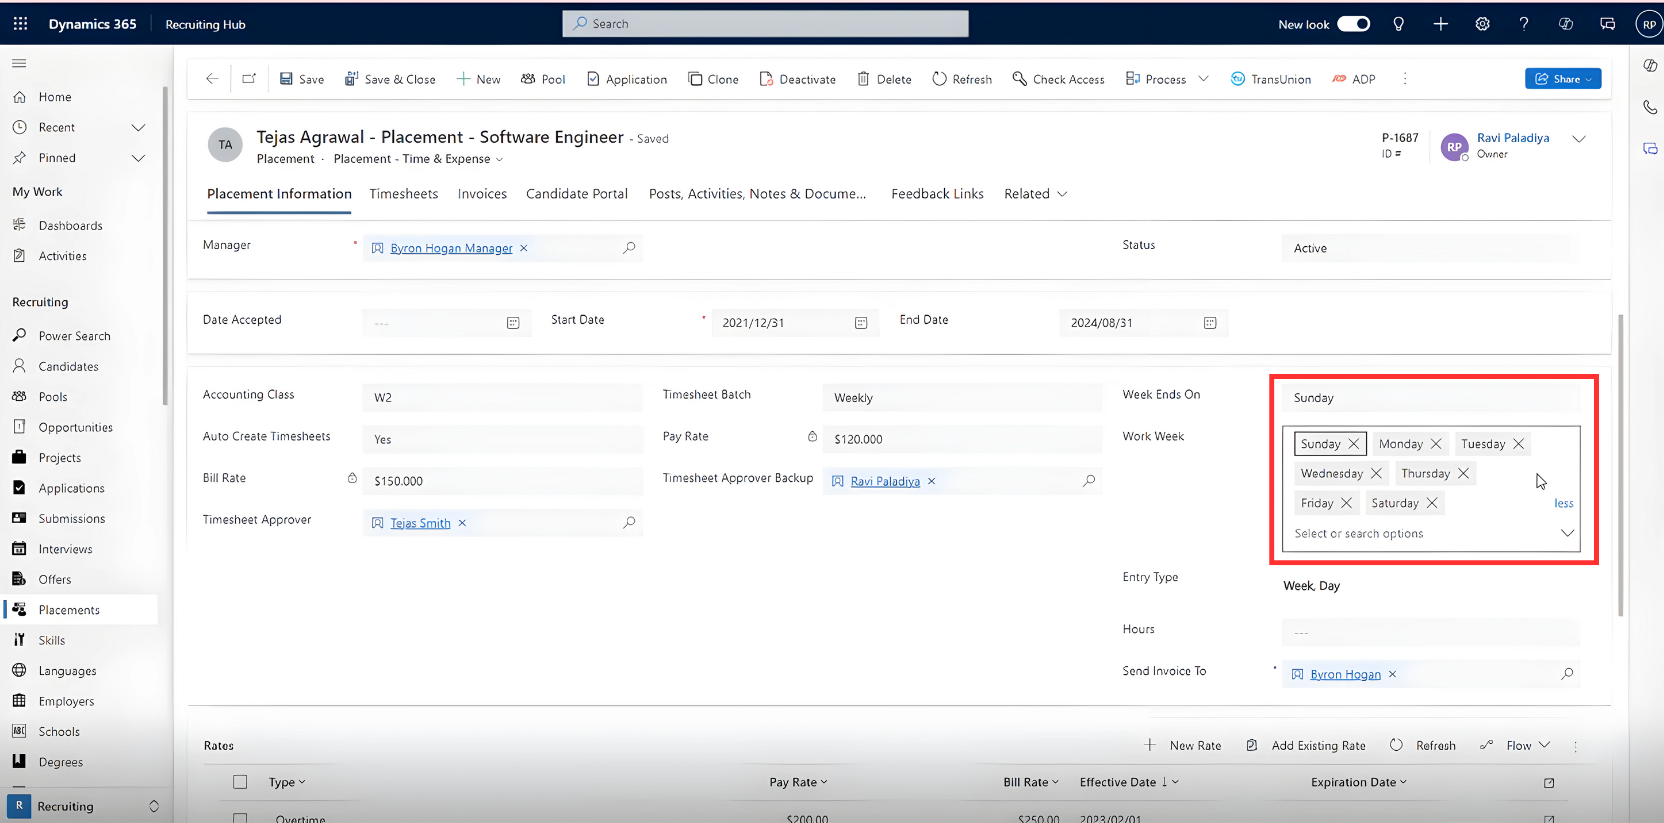The height and width of the screenshot is (823, 1664).
Task: Click the Pool command
Action: coord(543,79)
